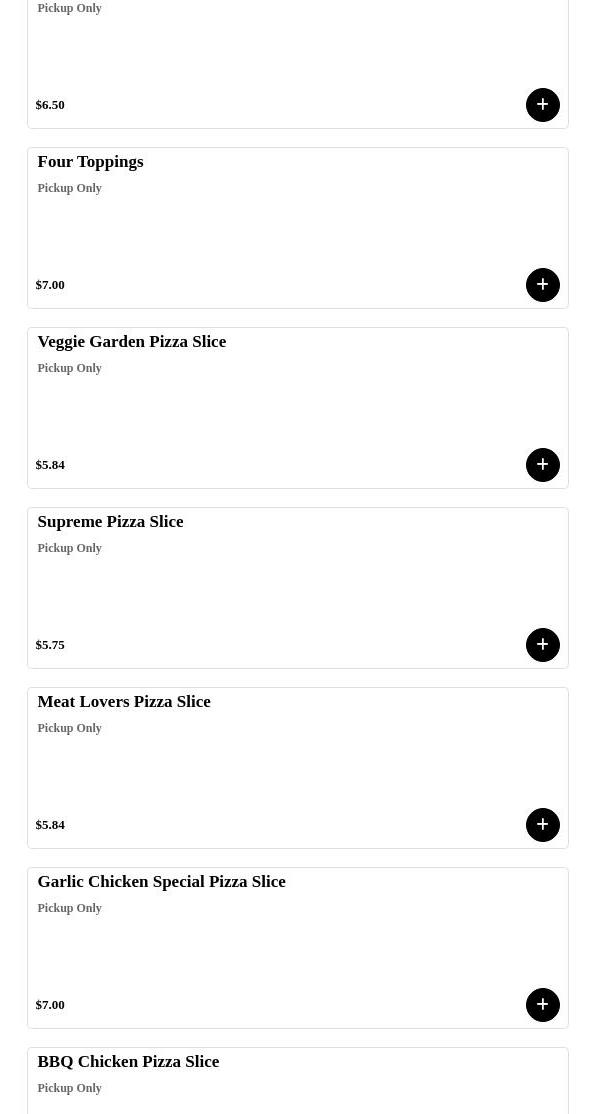Click the $5.84 price on Veggie Garden
605x1114 pixels.
click(50, 465)
